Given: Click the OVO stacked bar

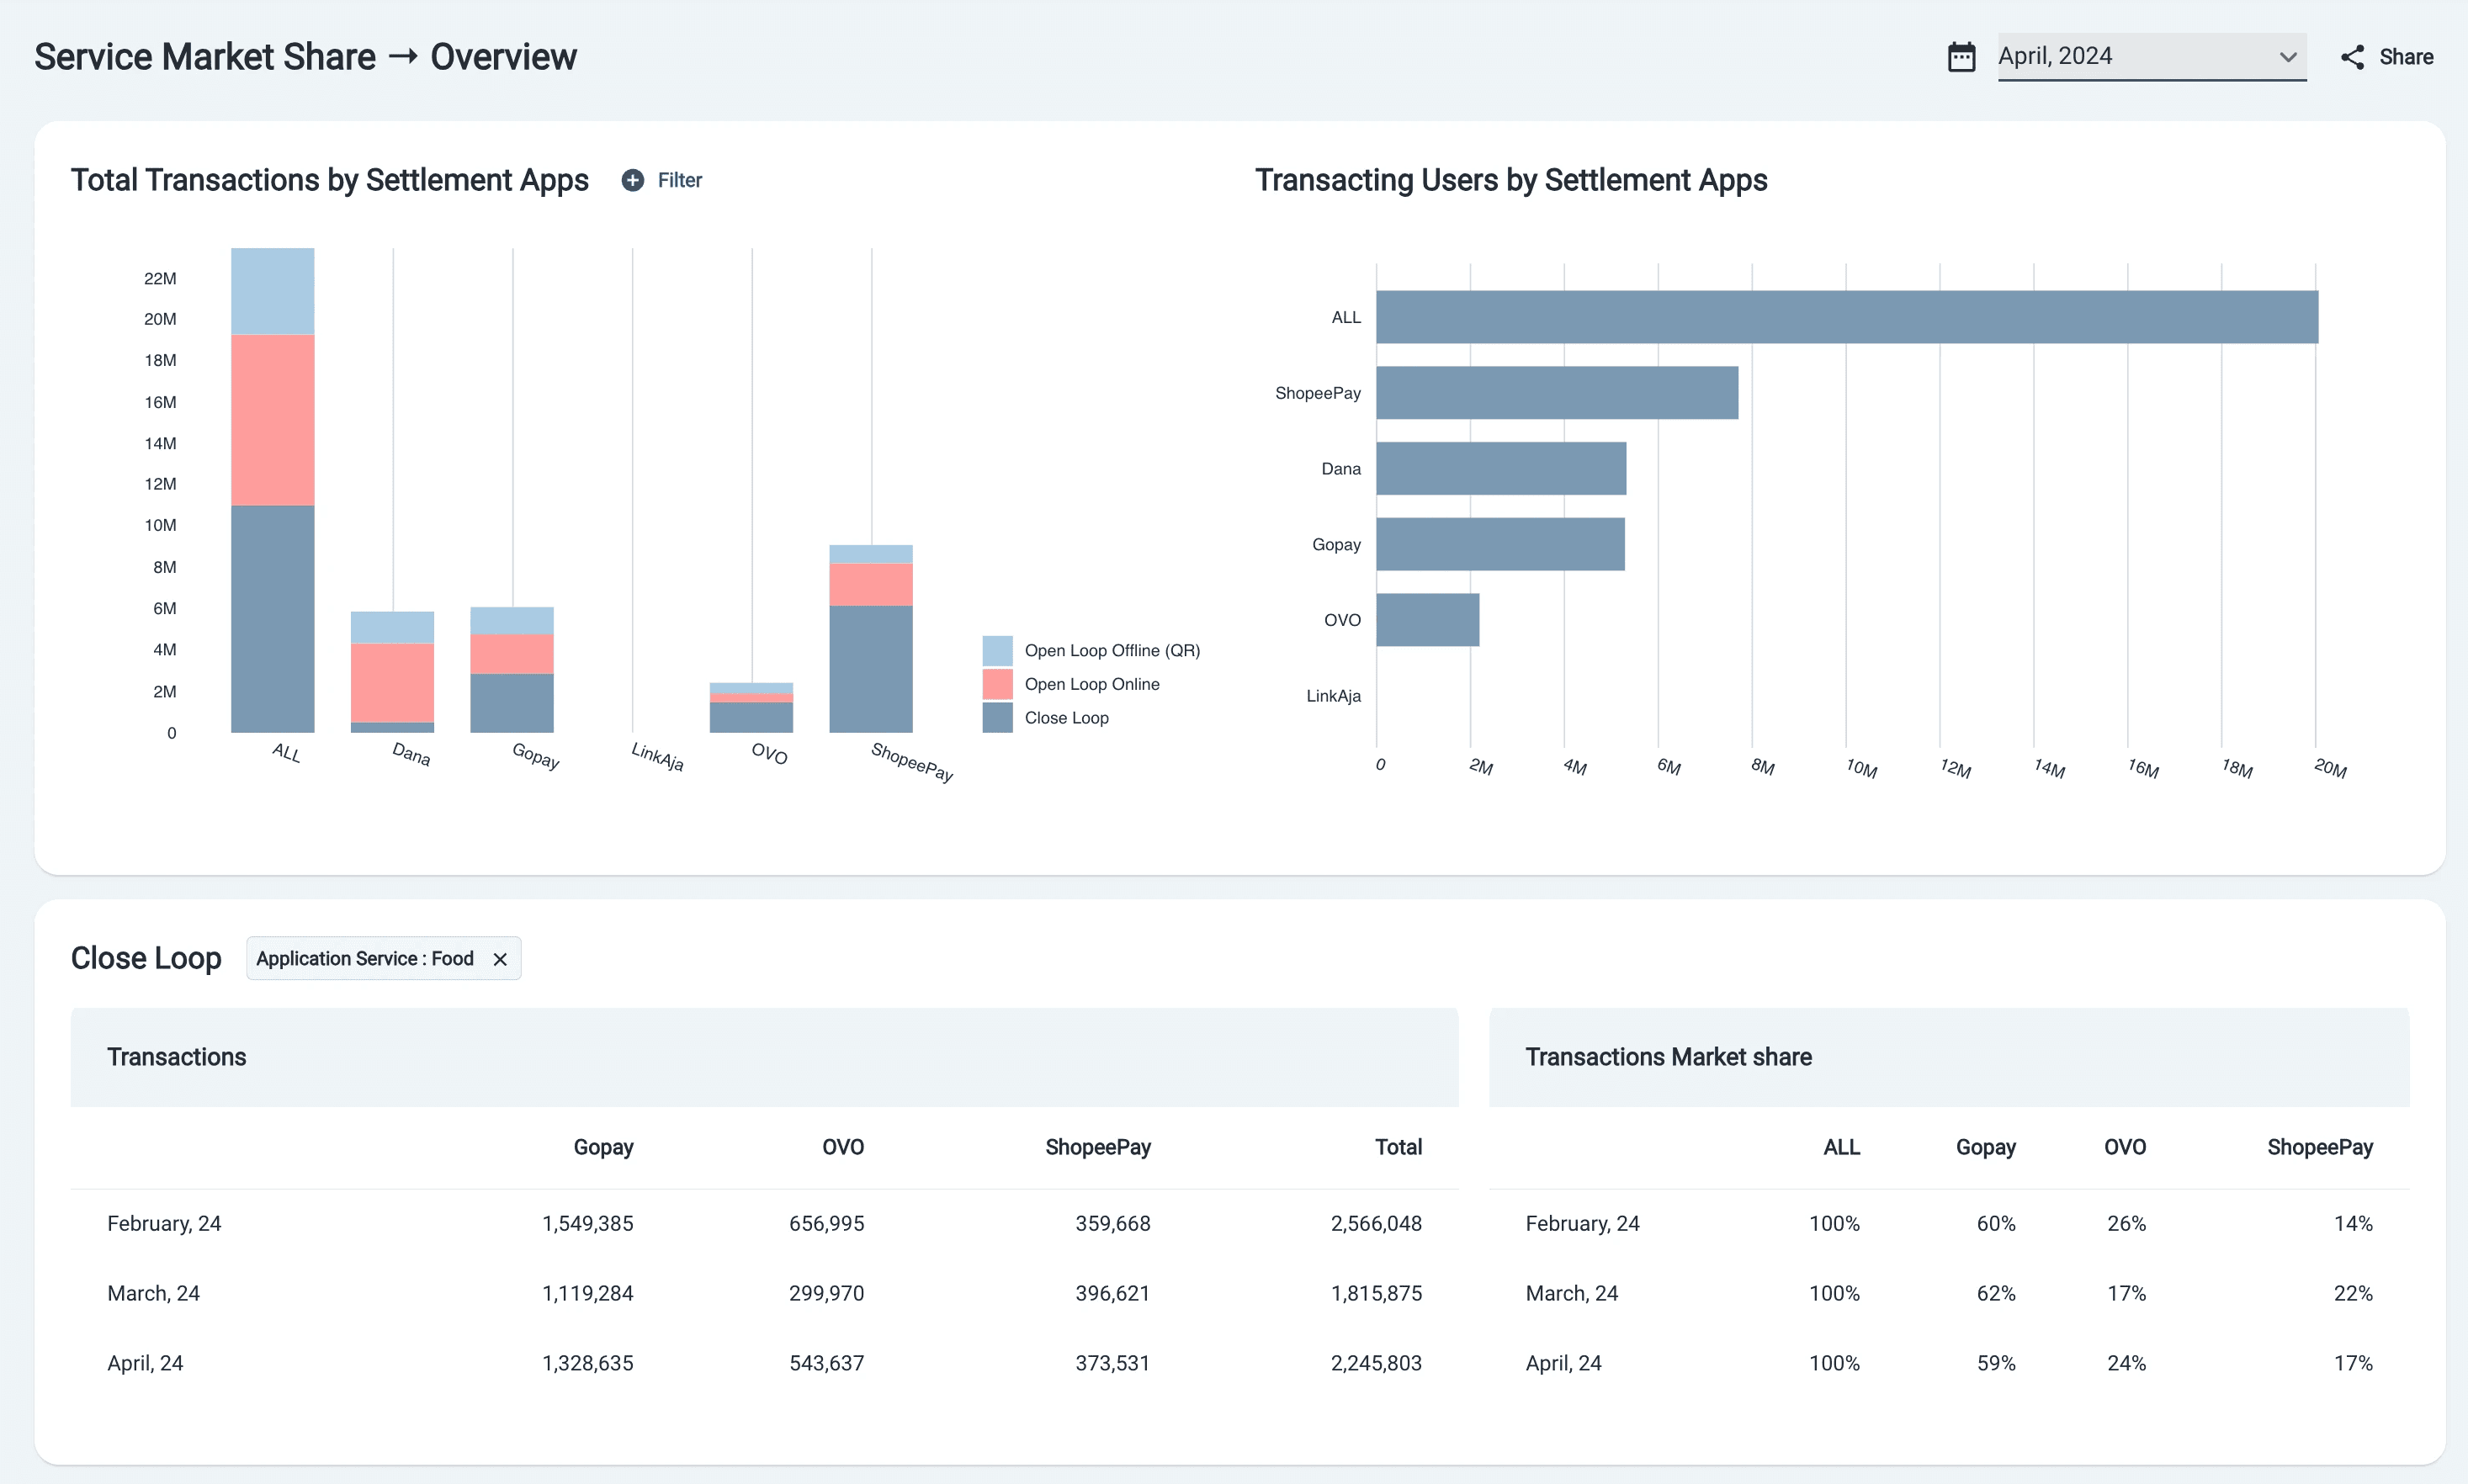Looking at the screenshot, I should pos(751,708).
